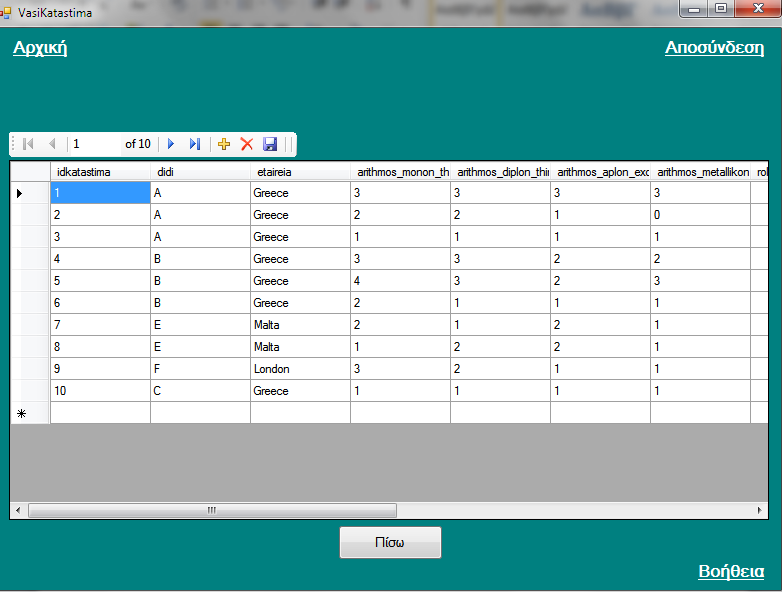Add a new record with plus icon
782x592 pixels.
[x=224, y=144]
